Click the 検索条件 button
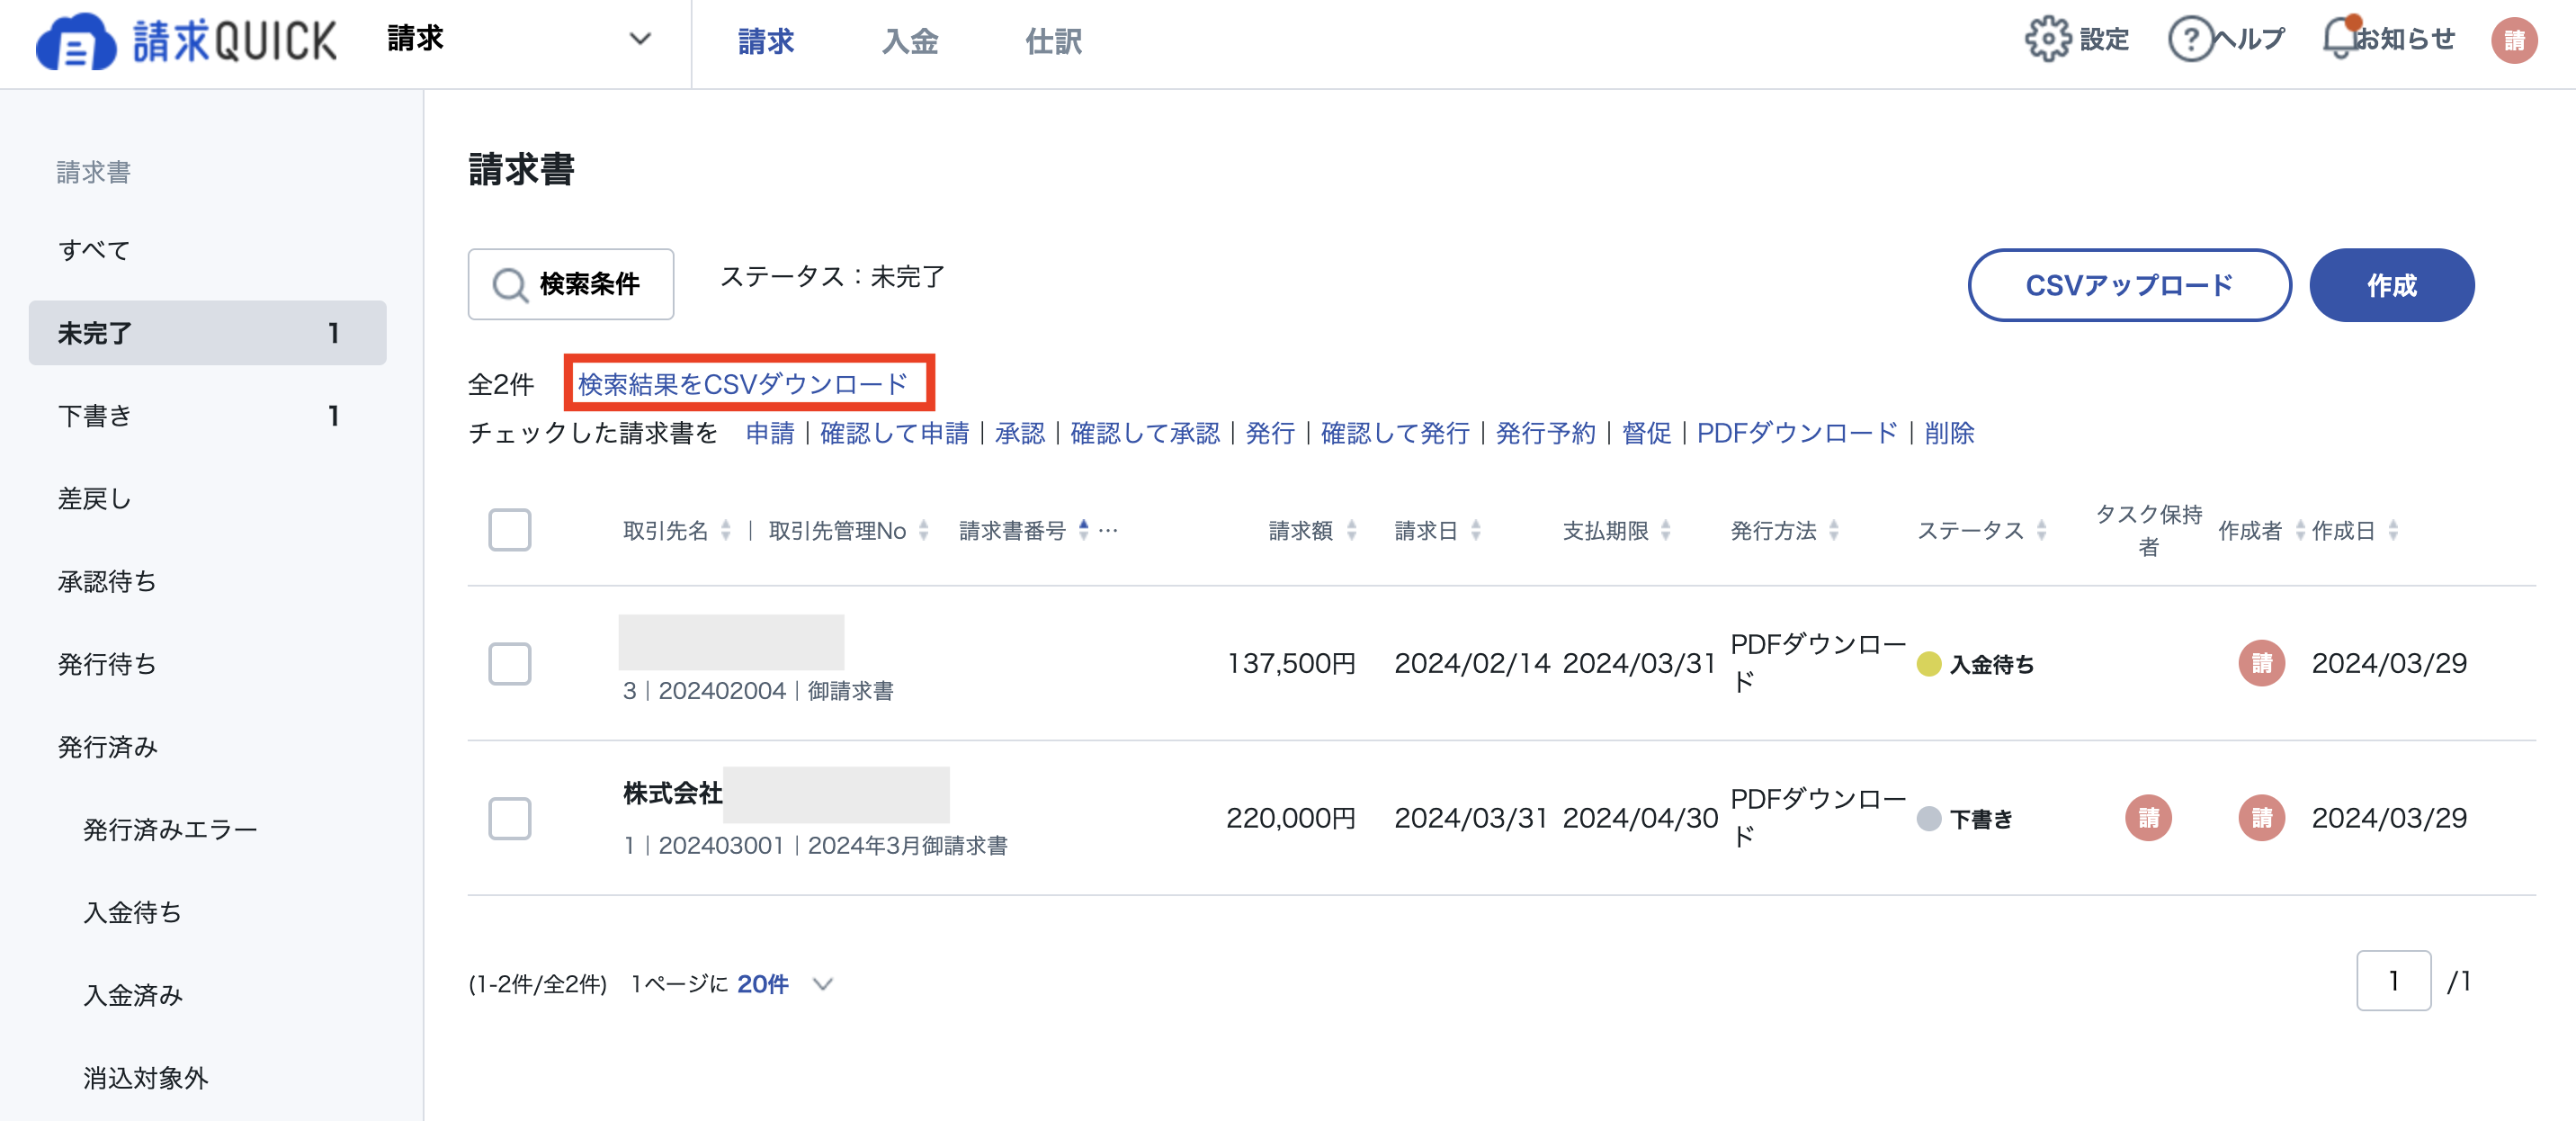The image size is (2576, 1121). (x=571, y=285)
